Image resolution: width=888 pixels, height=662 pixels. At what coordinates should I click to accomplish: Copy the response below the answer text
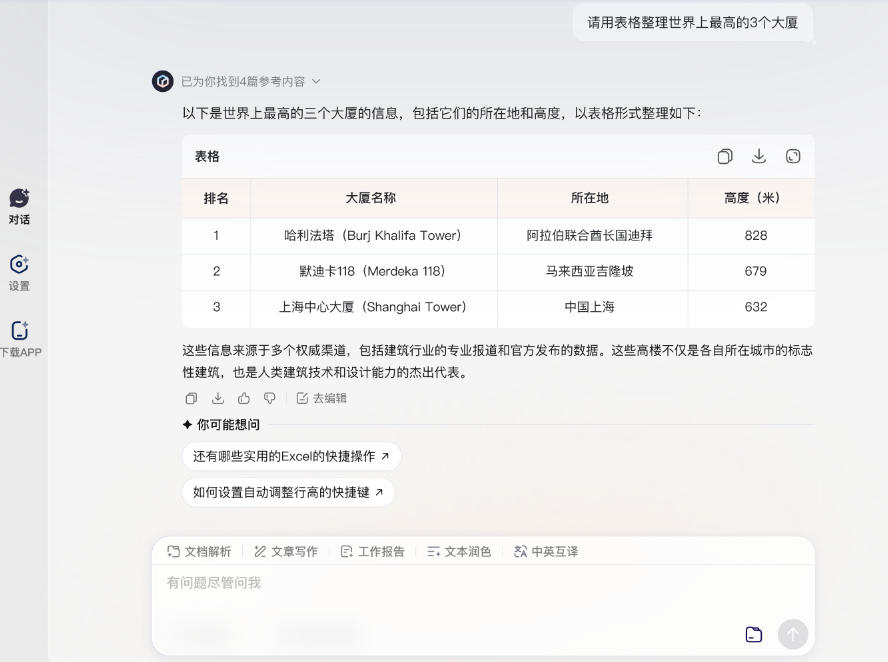click(191, 398)
